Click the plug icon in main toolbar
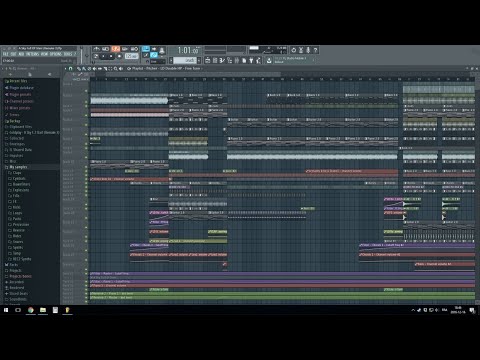480x360 pixels. coord(251,60)
